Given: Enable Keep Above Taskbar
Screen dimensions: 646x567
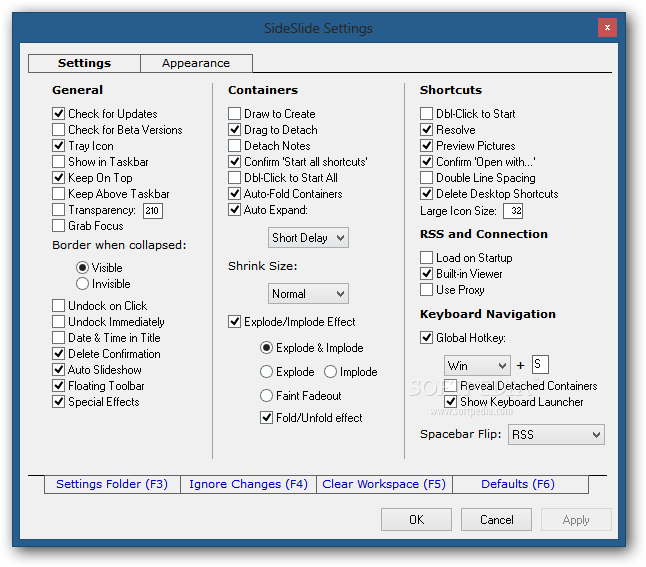Looking at the screenshot, I should (59, 194).
